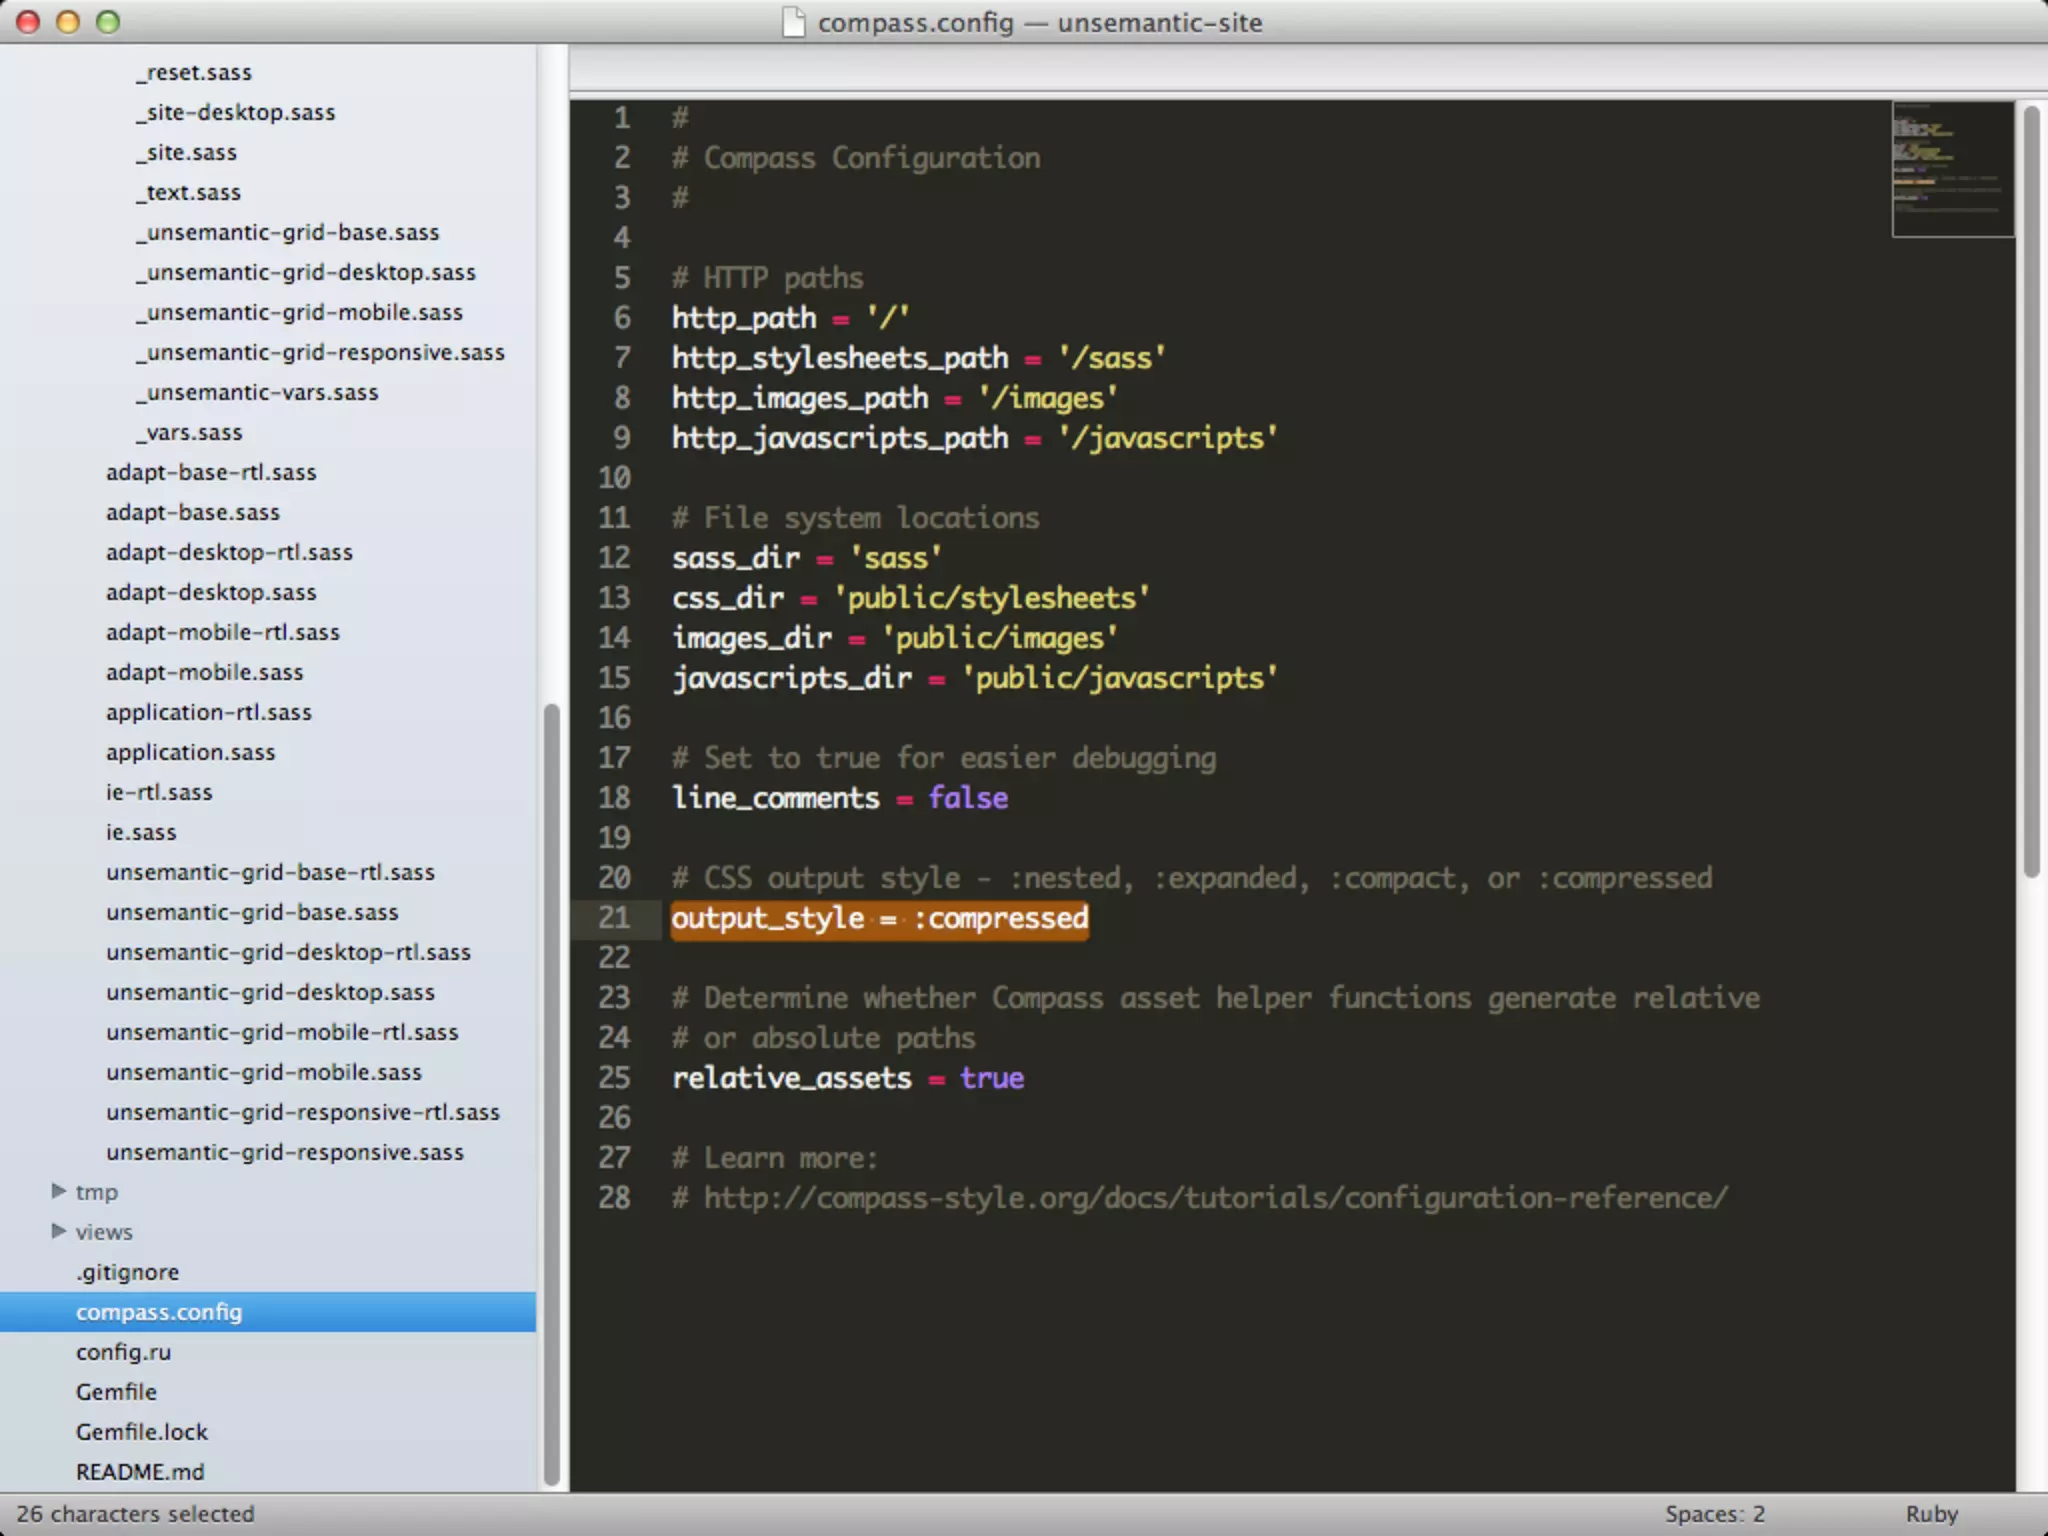This screenshot has width=2048, height=1536.
Task: Open the .gitignore file
Action: point(128,1272)
